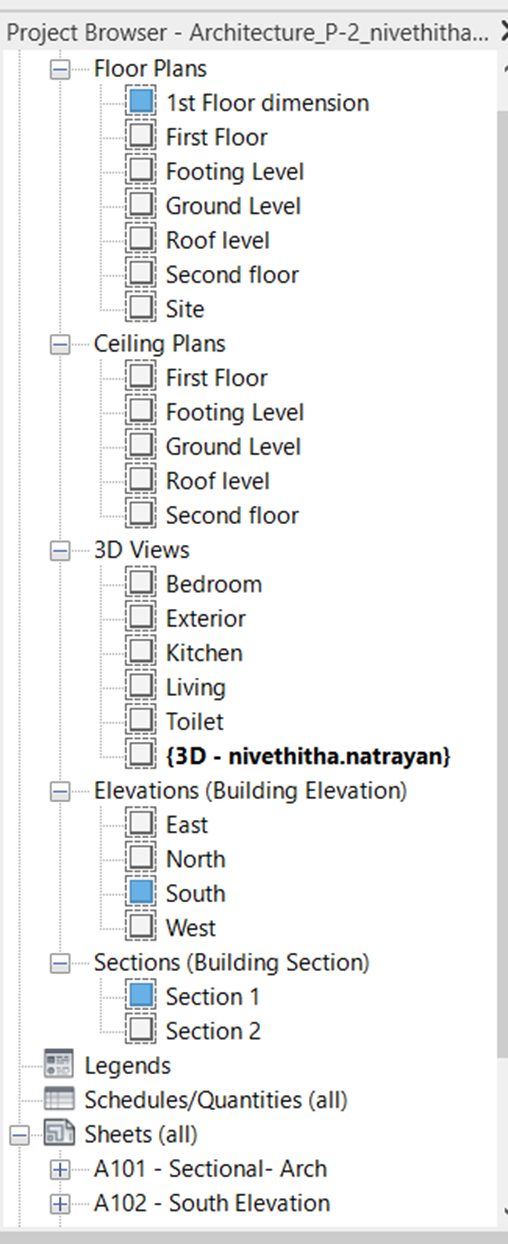This screenshot has width=508, height=1244.
Task: Collapse the Ceiling Plans group
Action: 60,344
